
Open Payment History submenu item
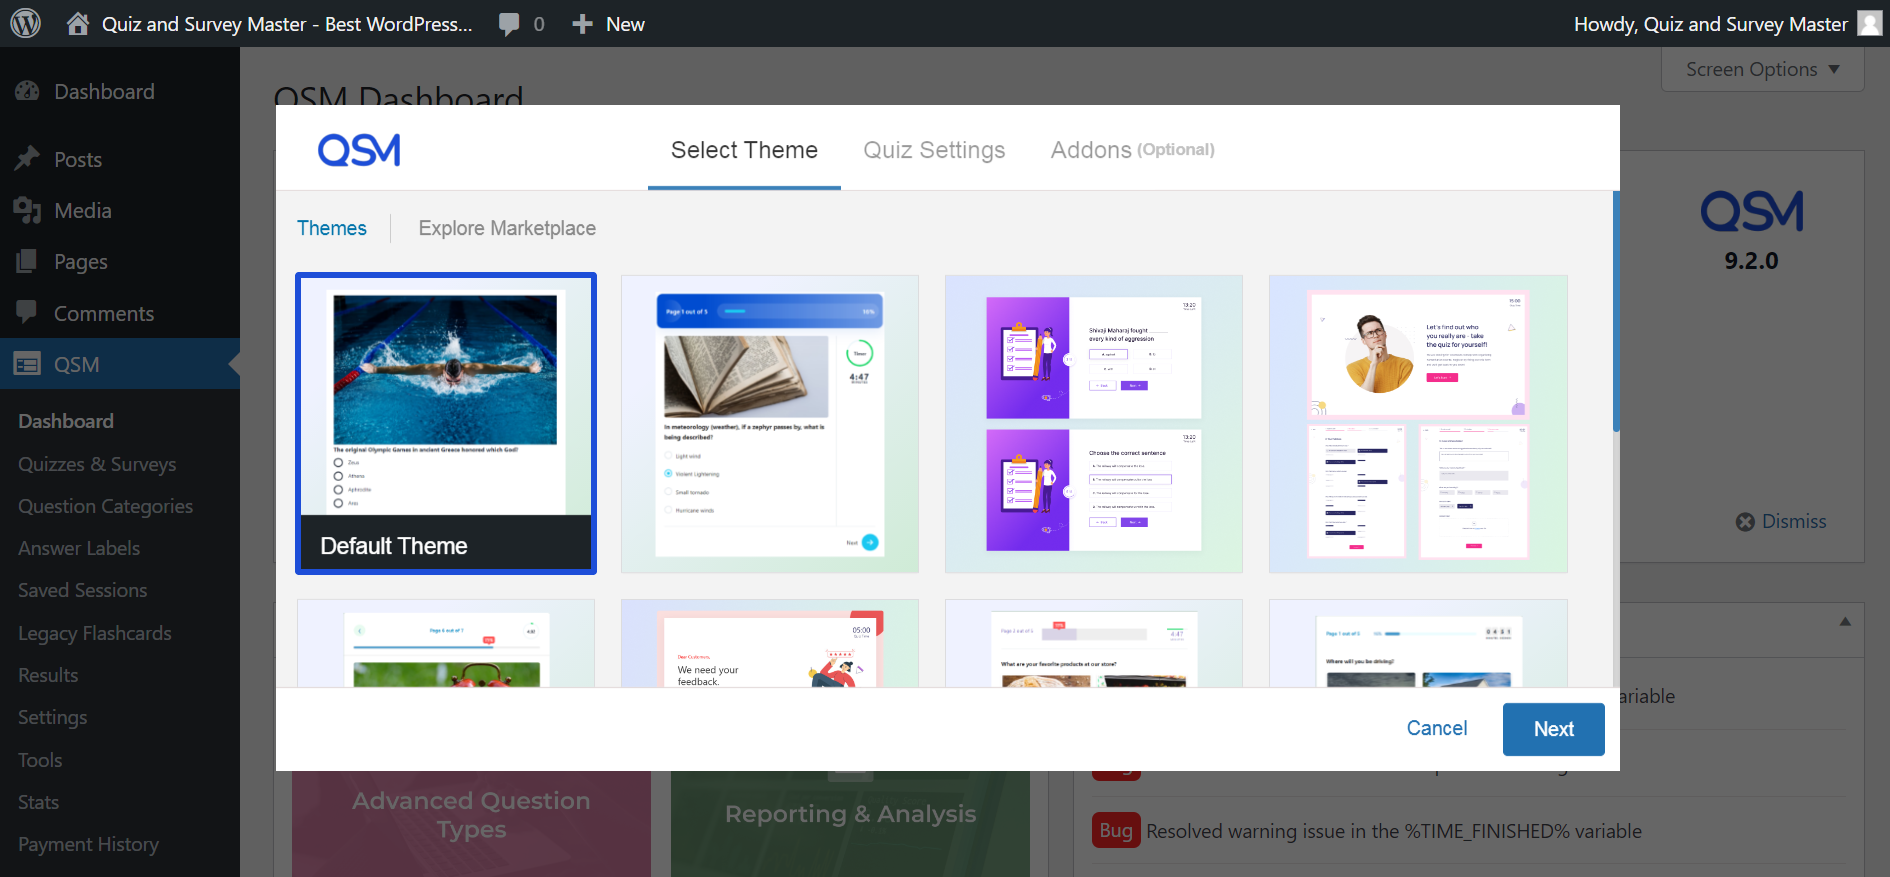click(x=88, y=844)
